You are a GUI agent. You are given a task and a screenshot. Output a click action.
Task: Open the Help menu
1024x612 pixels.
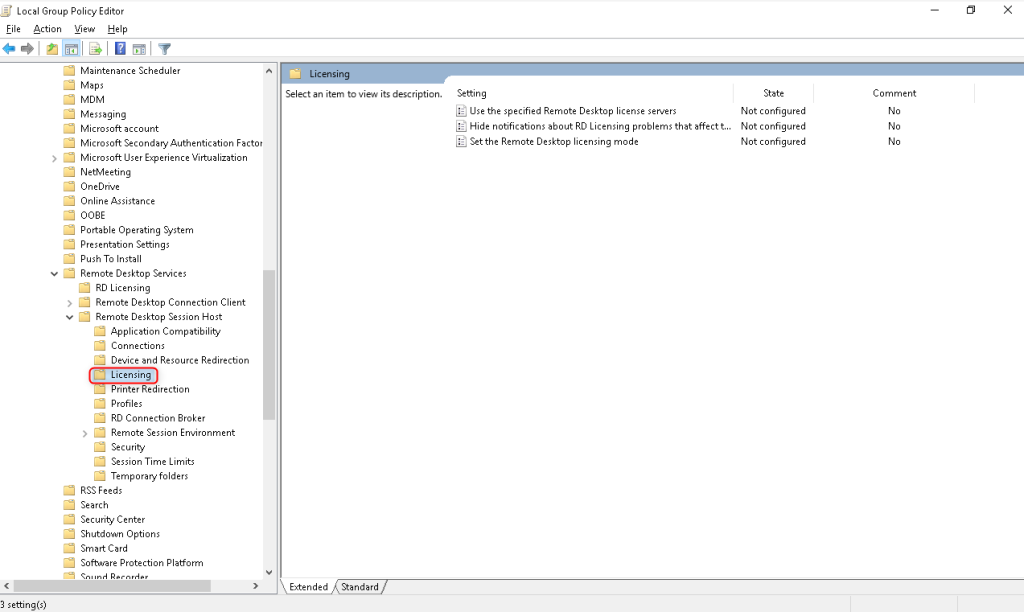pyautogui.click(x=118, y=29)
